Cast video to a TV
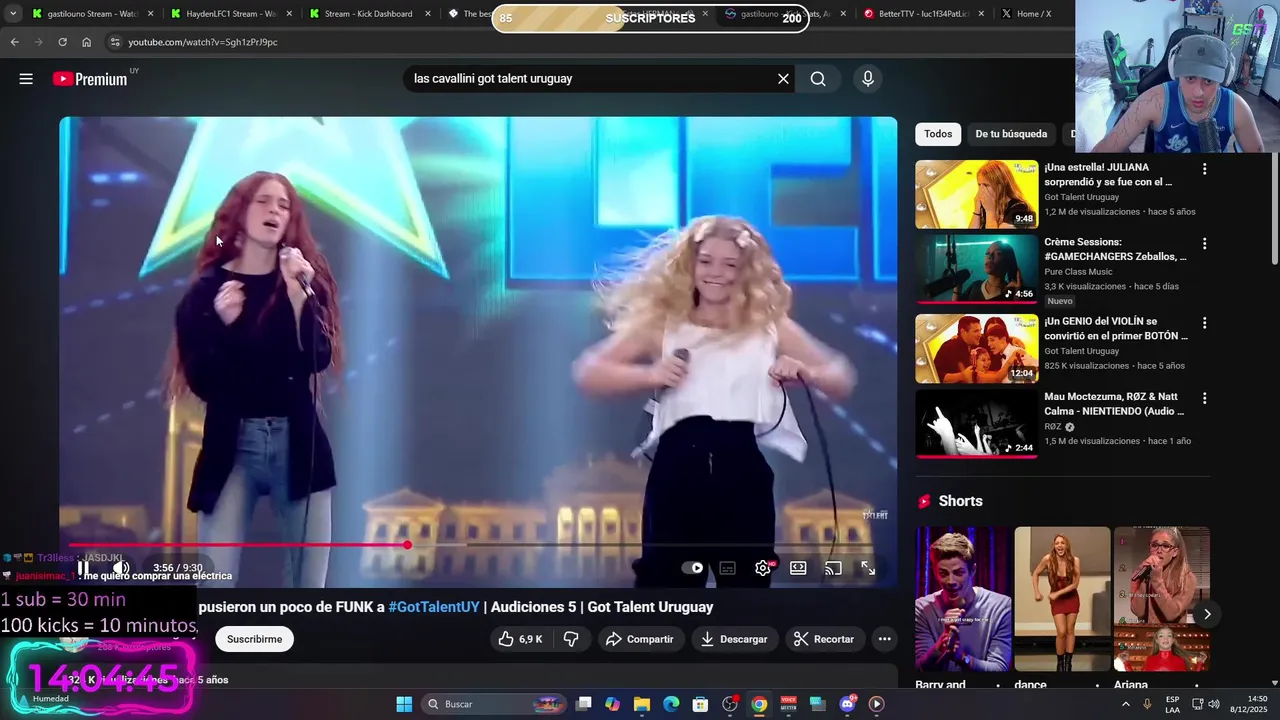The width and height of the screenshot is (1280, 720). [x=833, y=568]
